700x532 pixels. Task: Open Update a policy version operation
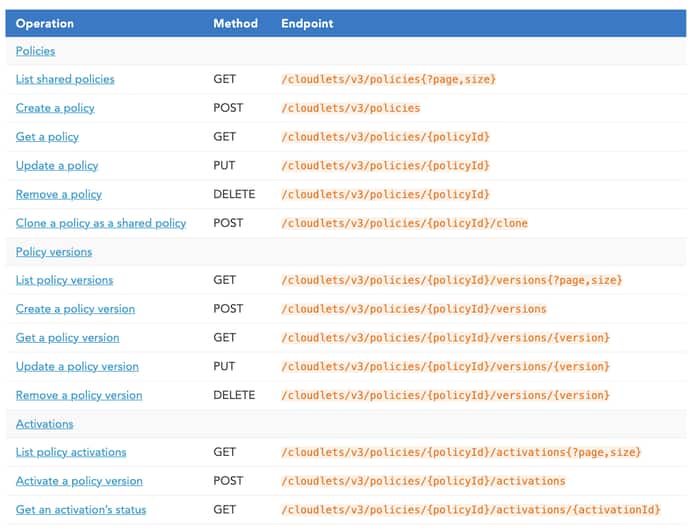pyautogui.click(x=77, y=367)
